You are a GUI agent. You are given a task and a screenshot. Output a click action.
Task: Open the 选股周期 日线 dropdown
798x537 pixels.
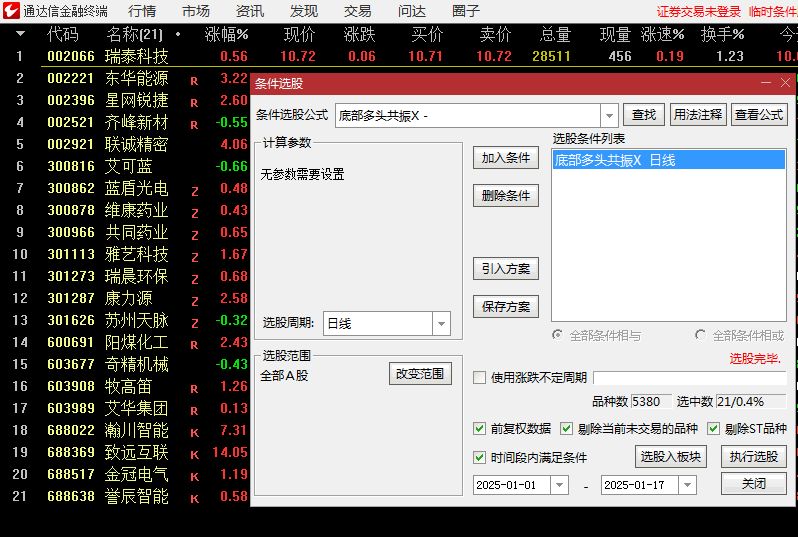[x=441, y=324]
